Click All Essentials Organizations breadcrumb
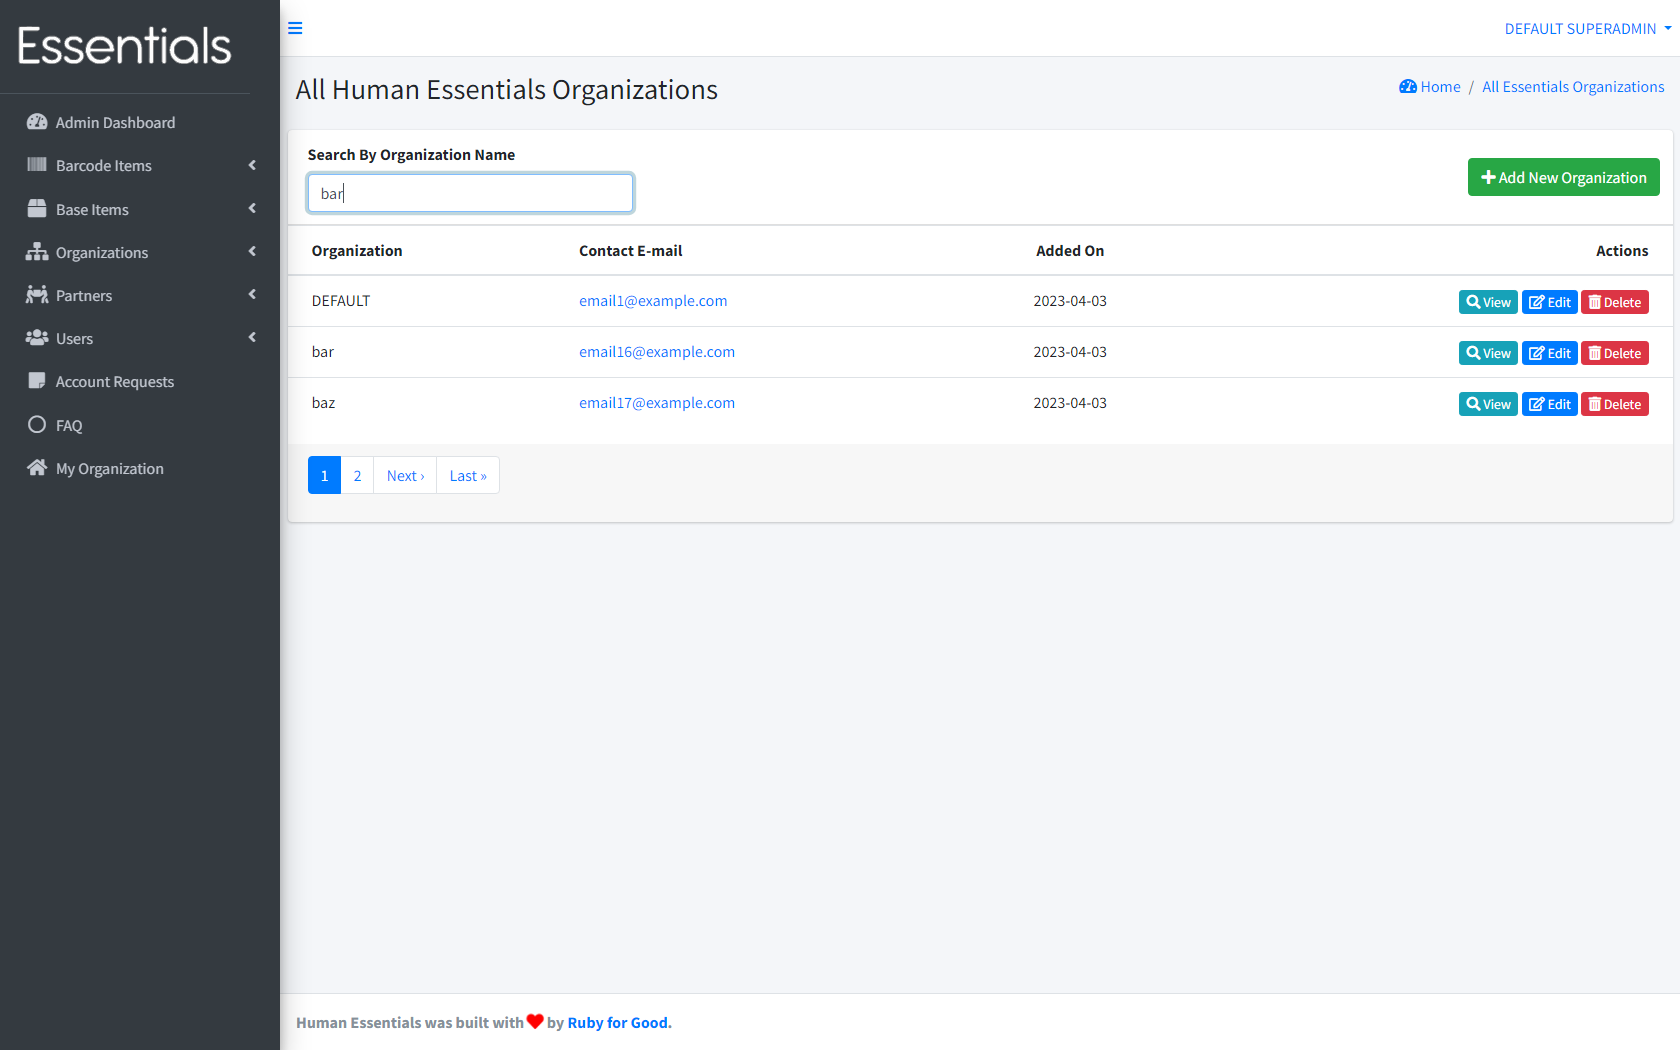1680x1050 pixels. tap(1573, 86)
